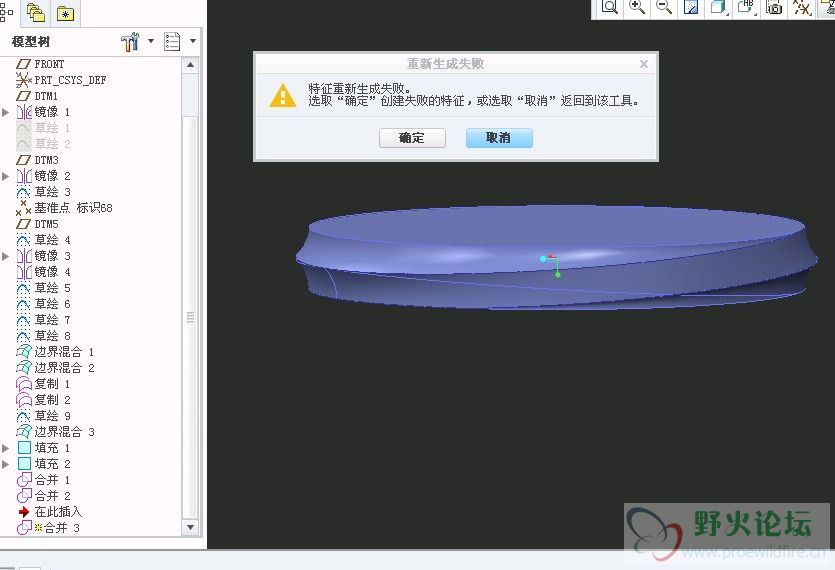Click OK (确定) in regeneration failed dialog

pyautogui.click(x=412, y=138)
